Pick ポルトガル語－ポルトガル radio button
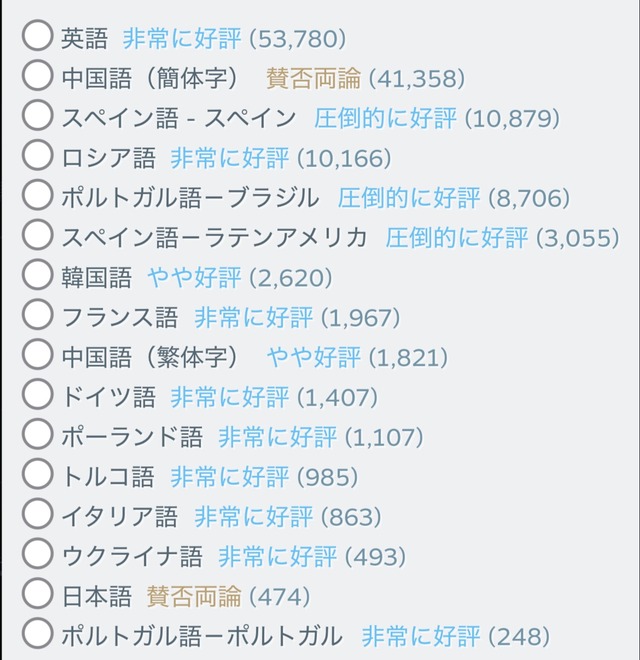Viewport: 640px width, 660px height. (x=37, y=635)
